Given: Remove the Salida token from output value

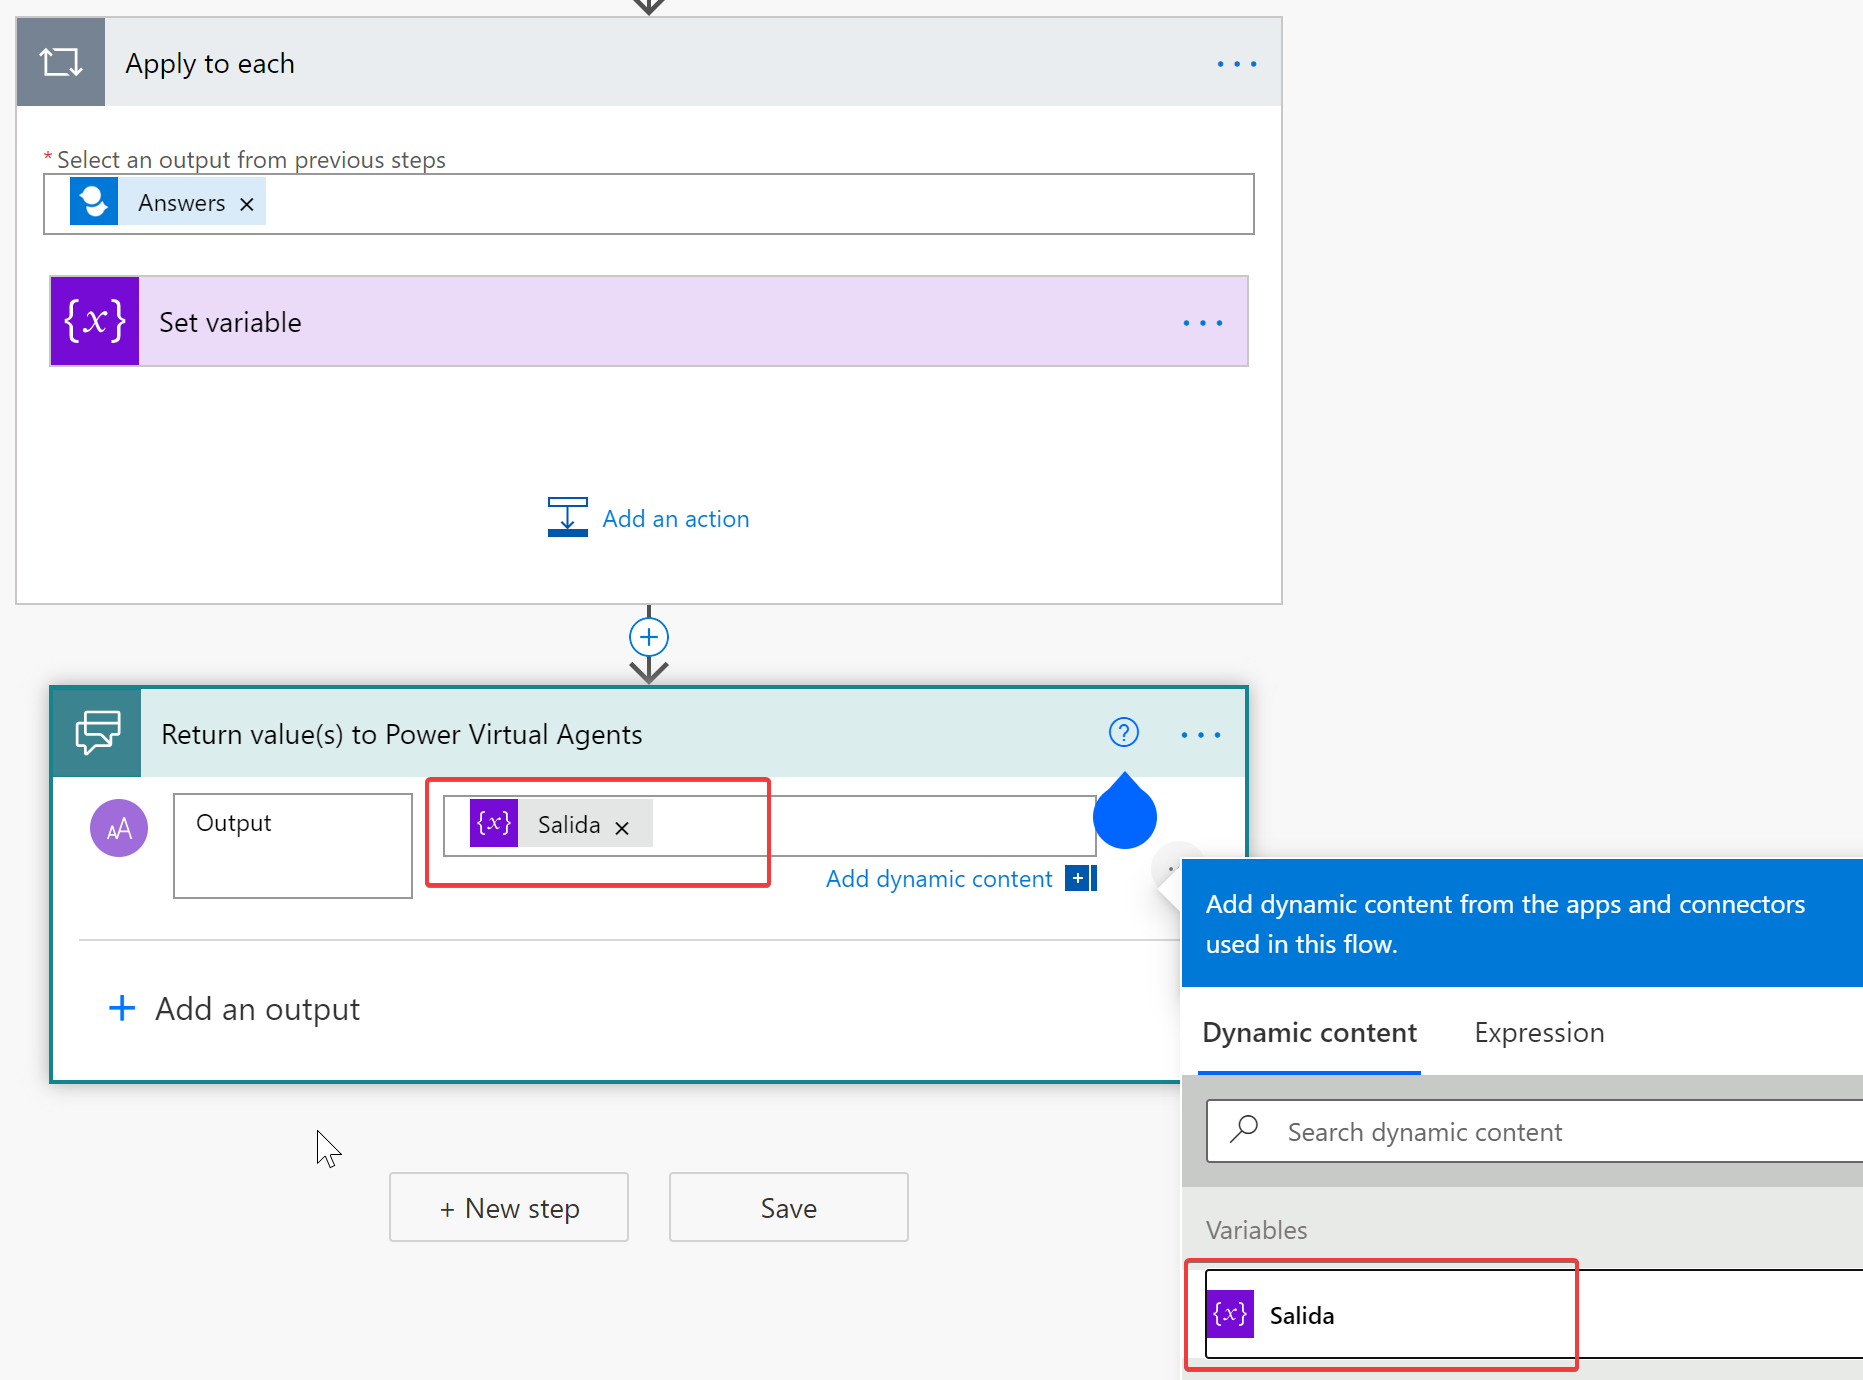Looking at the screenshot, I should tap(622, 828).
